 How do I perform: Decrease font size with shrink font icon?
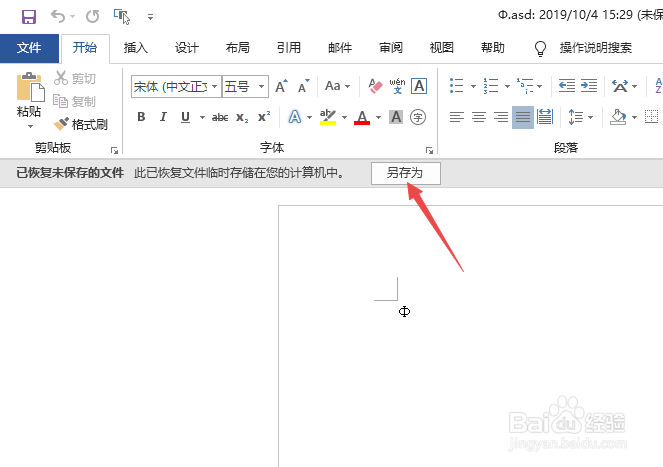[304, 86]
